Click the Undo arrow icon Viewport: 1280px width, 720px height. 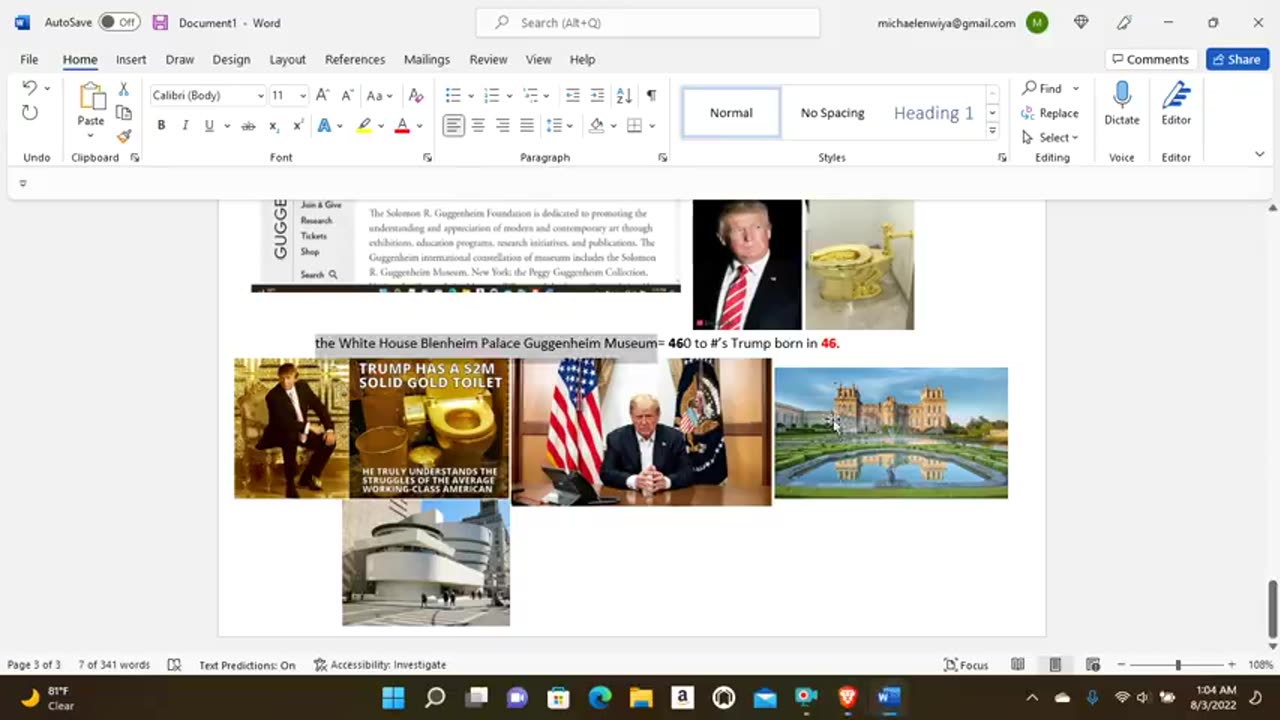pos(29,88)
